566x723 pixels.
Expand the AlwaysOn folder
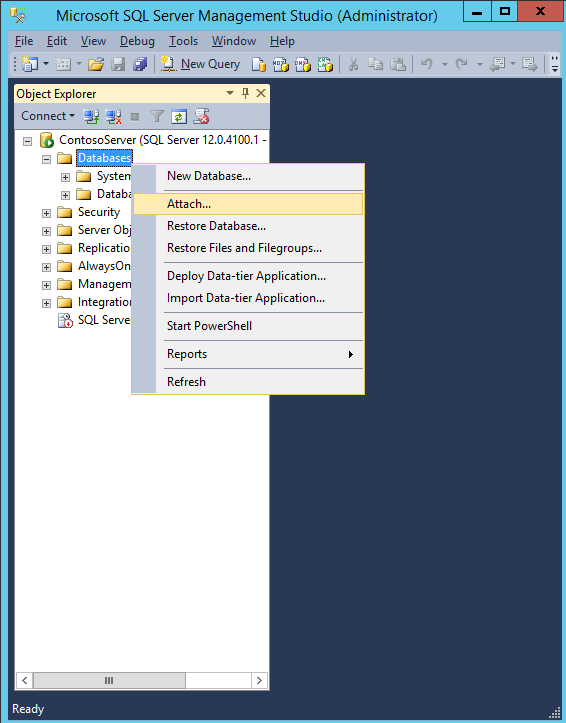point(46,267)
